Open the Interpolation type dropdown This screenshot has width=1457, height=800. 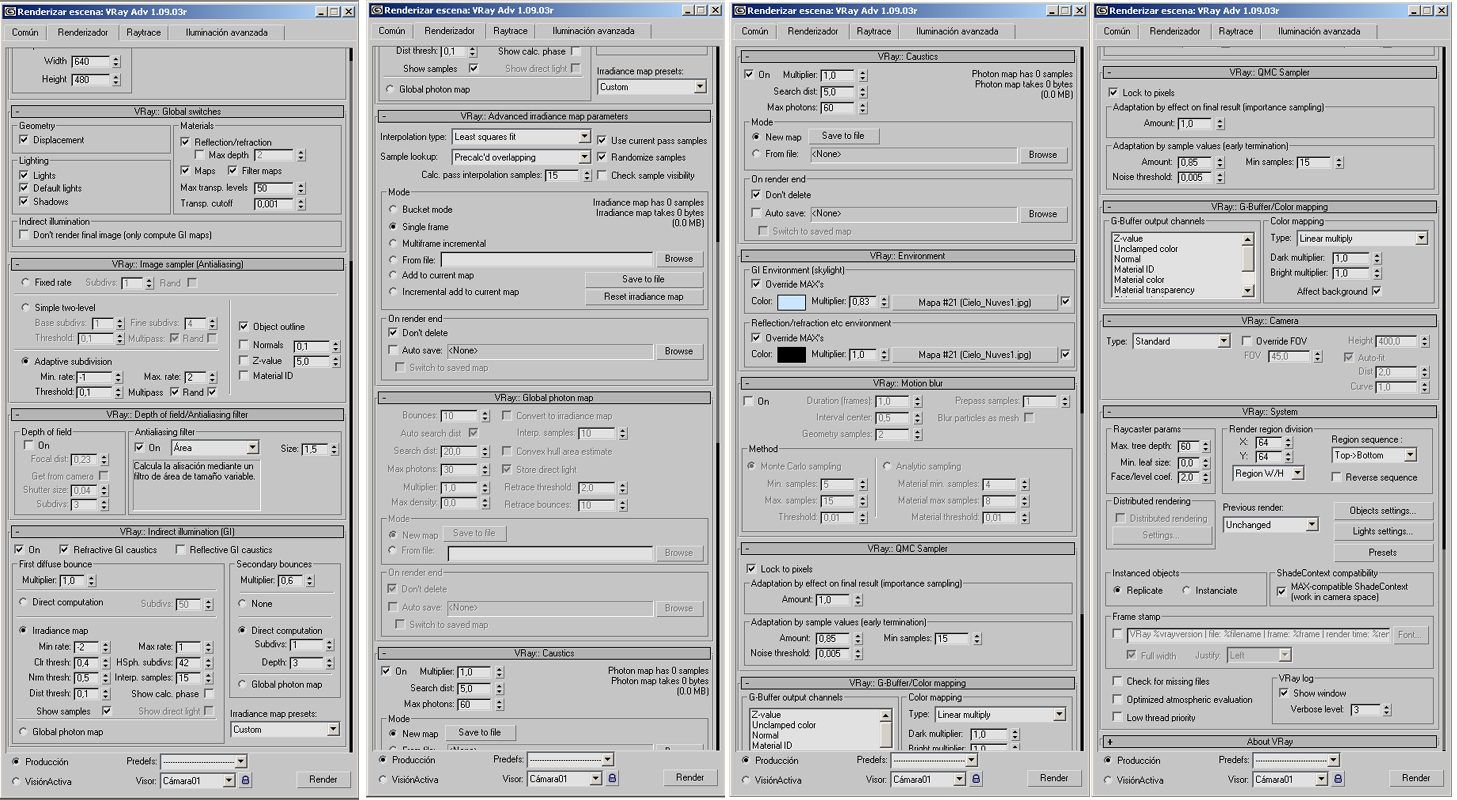coord(521,137)
